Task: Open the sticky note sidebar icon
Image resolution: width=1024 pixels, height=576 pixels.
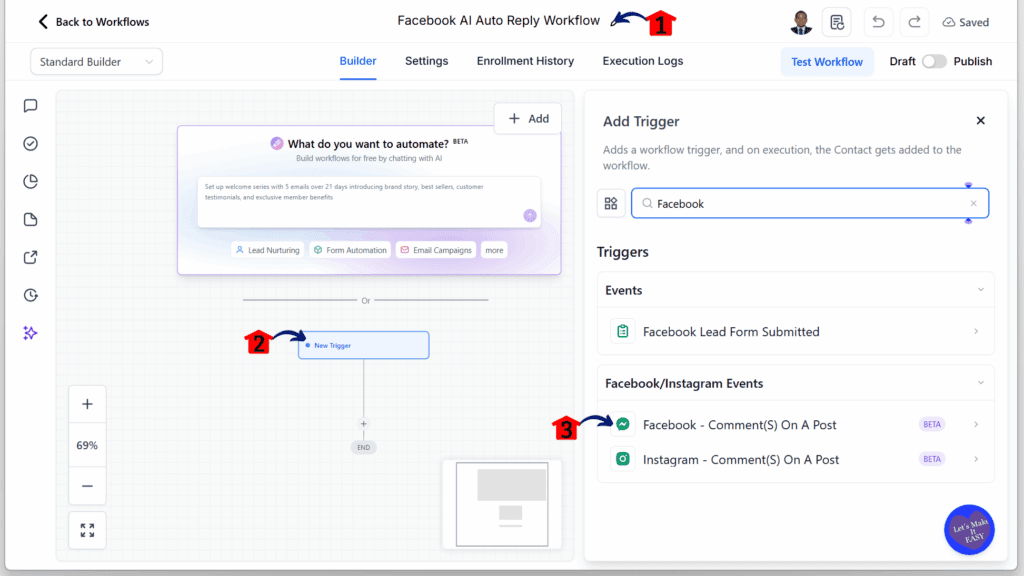Action: point(30,219)
